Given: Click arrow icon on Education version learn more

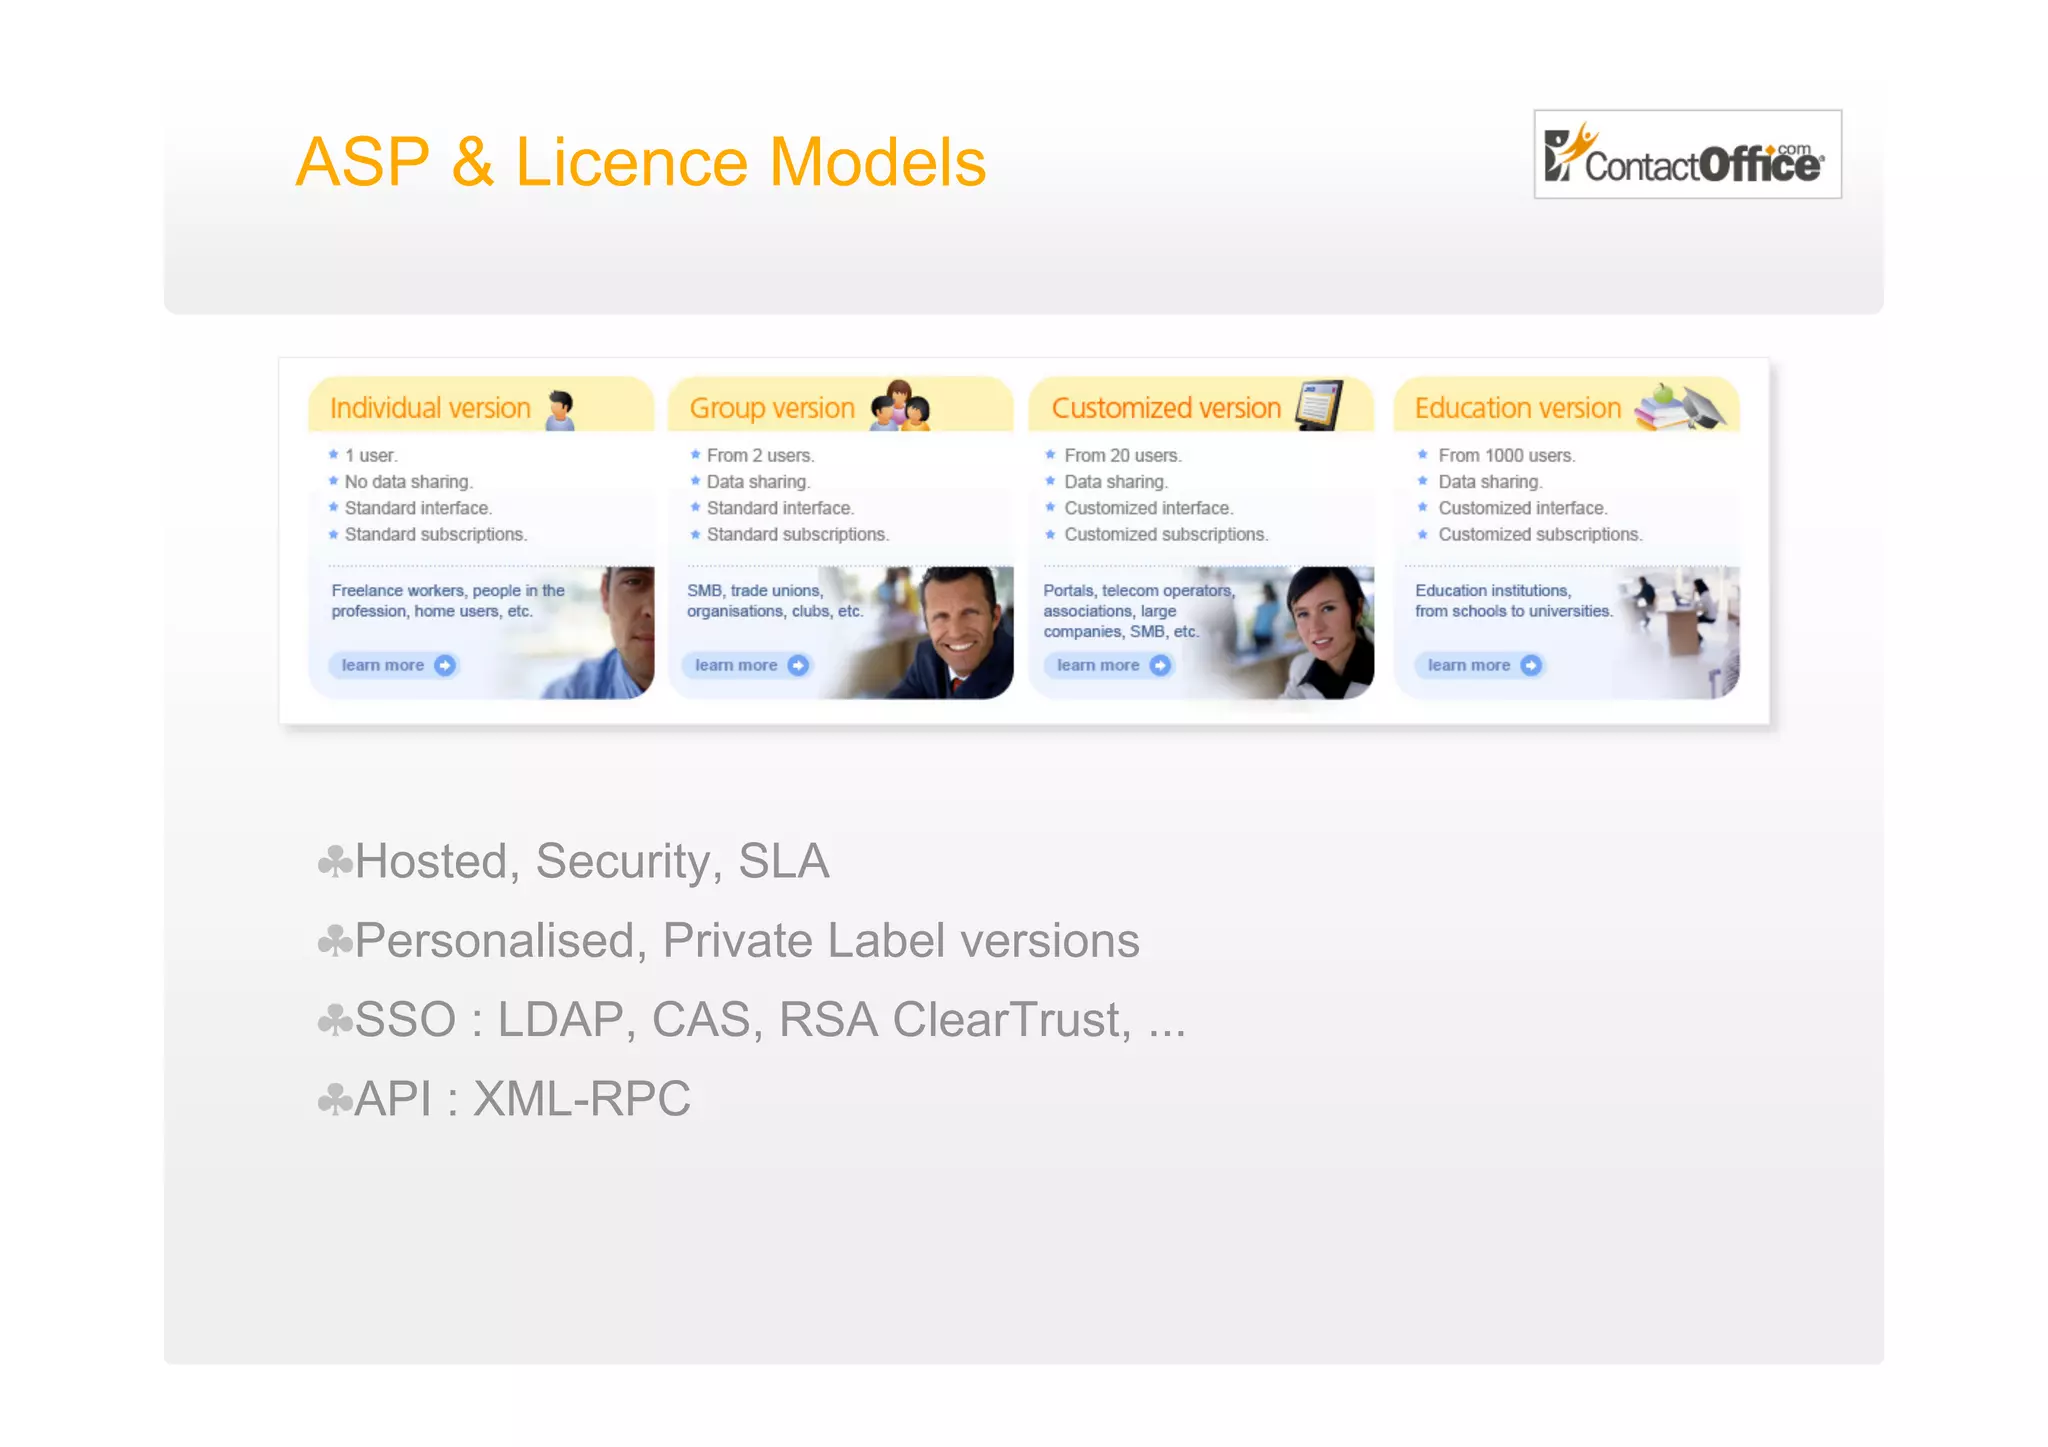Looking at the screenshot, I should click(1531, 665).
